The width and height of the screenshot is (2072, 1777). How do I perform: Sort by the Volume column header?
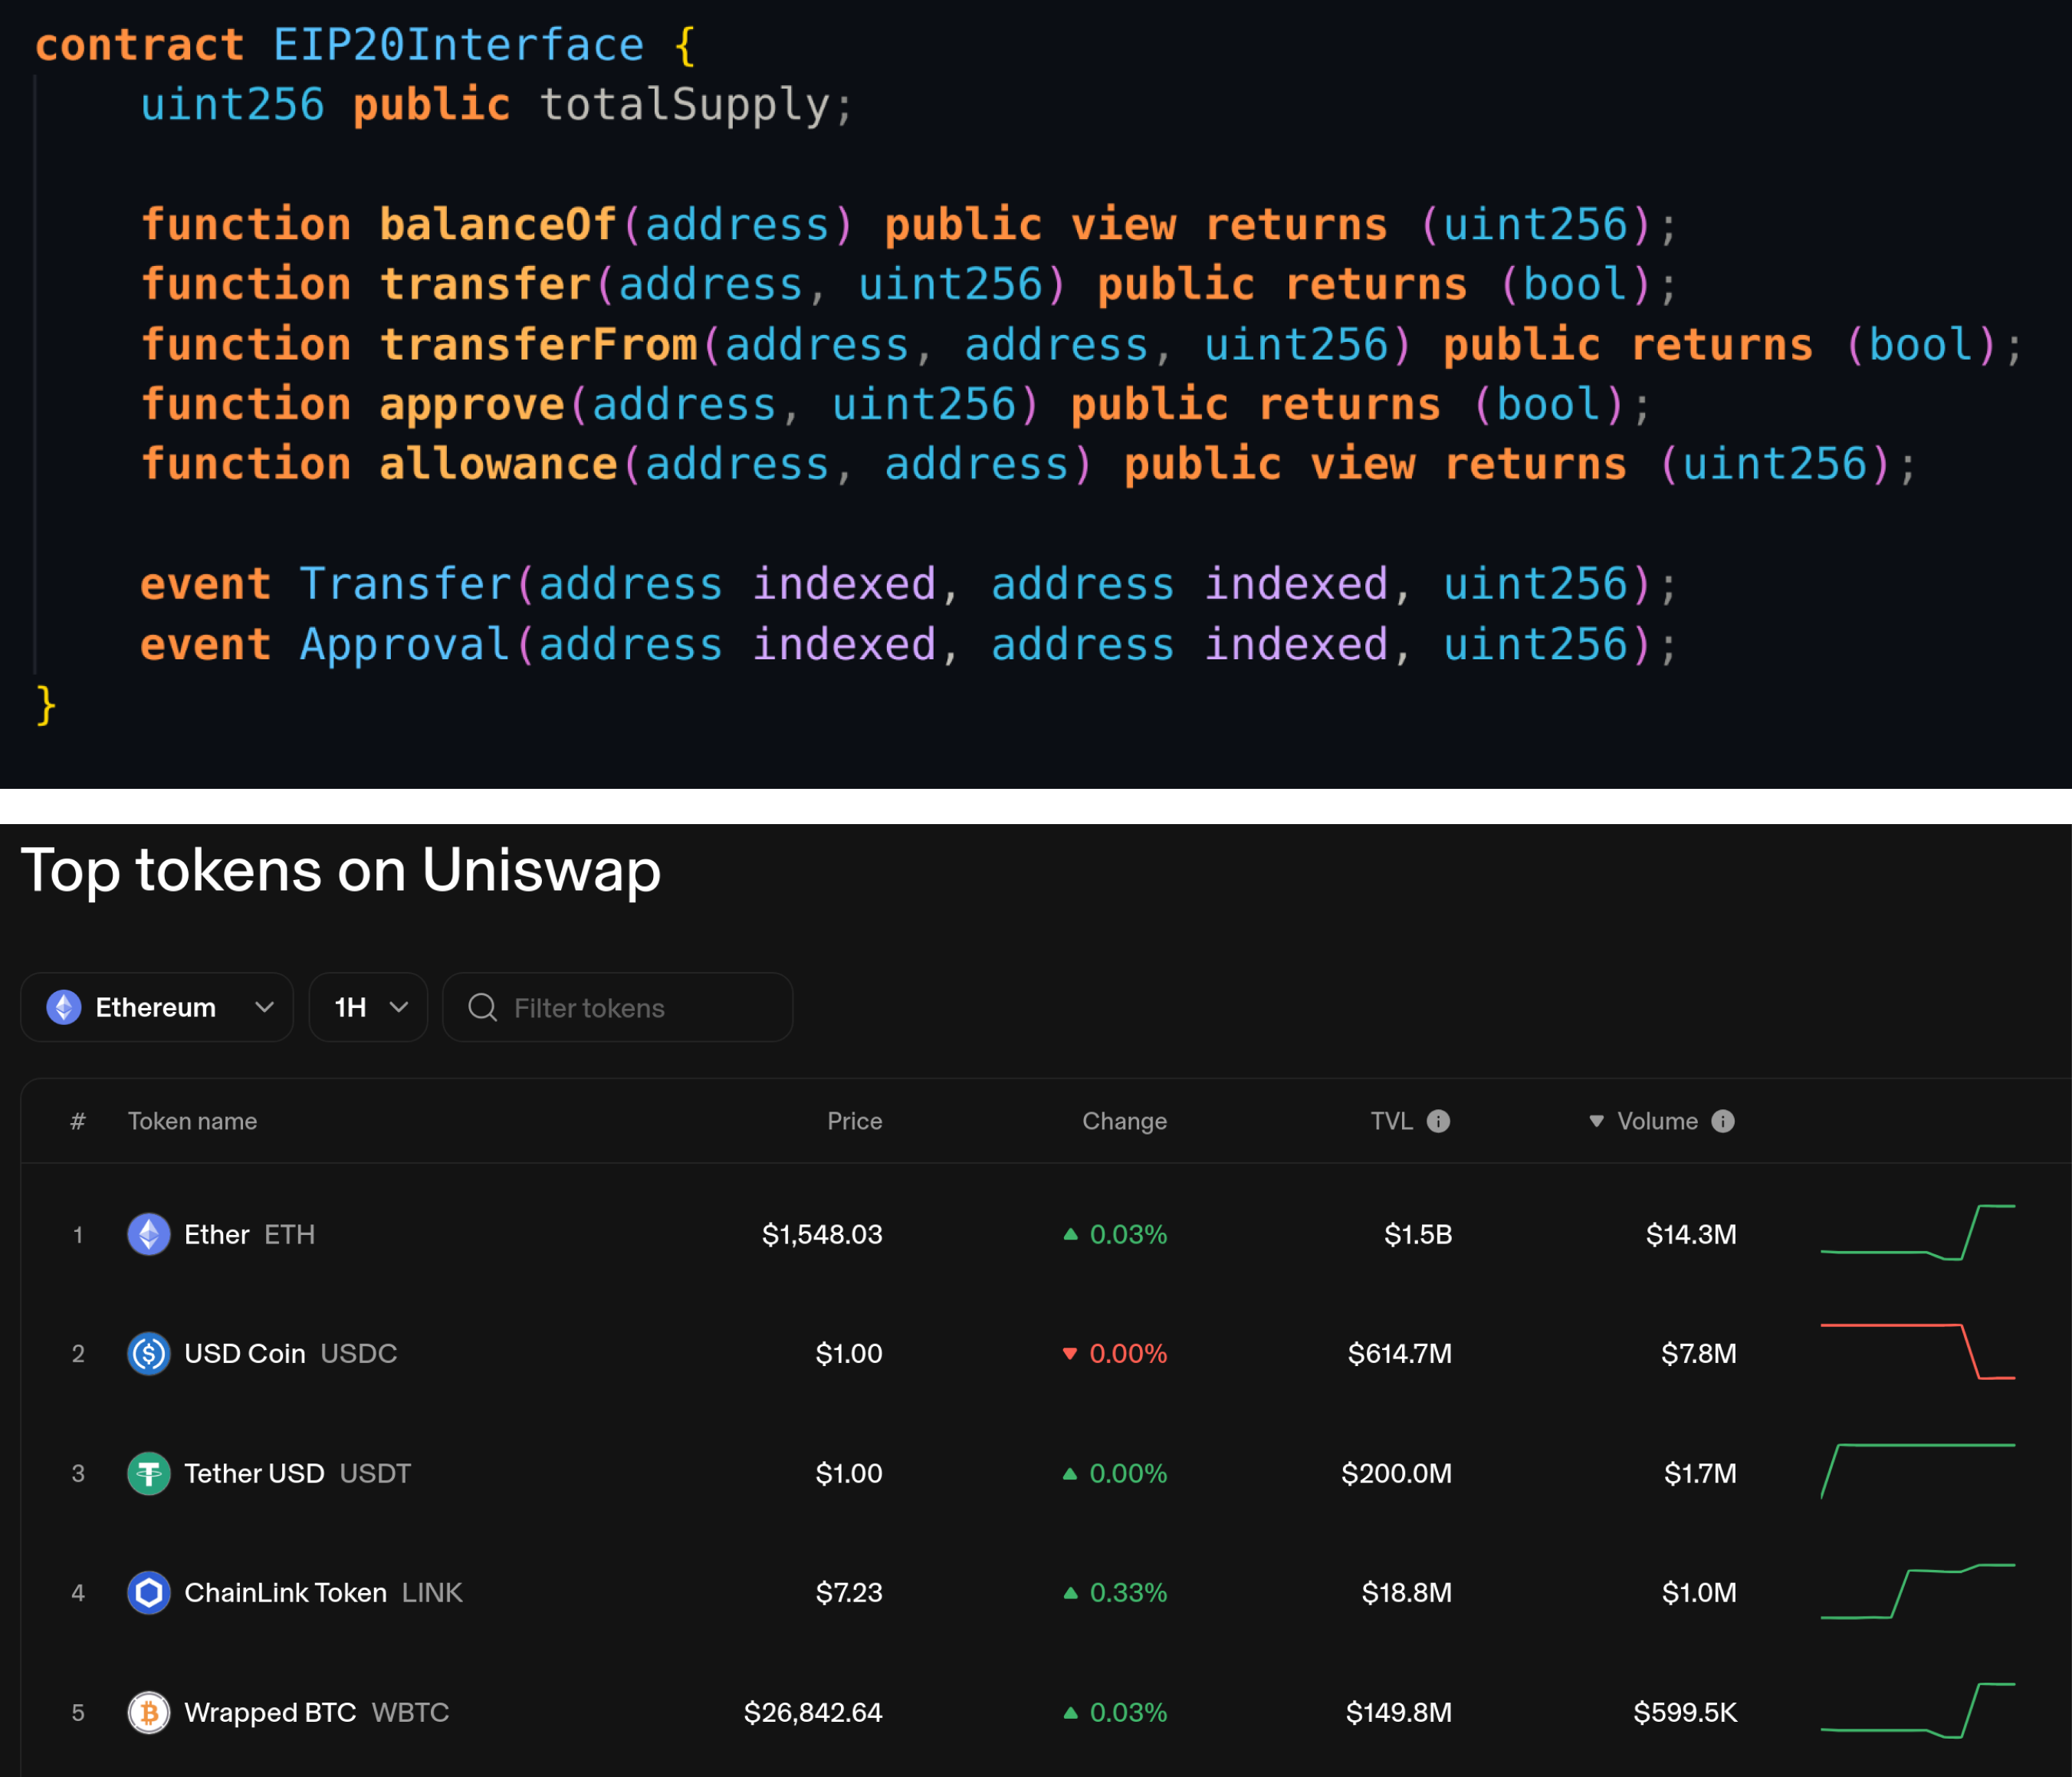click(1657, 1121)
